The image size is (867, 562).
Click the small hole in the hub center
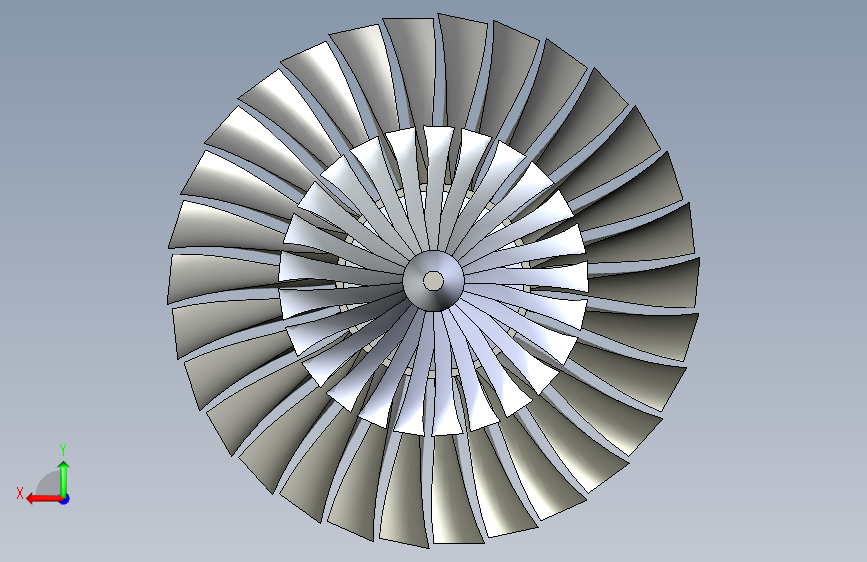434,281
